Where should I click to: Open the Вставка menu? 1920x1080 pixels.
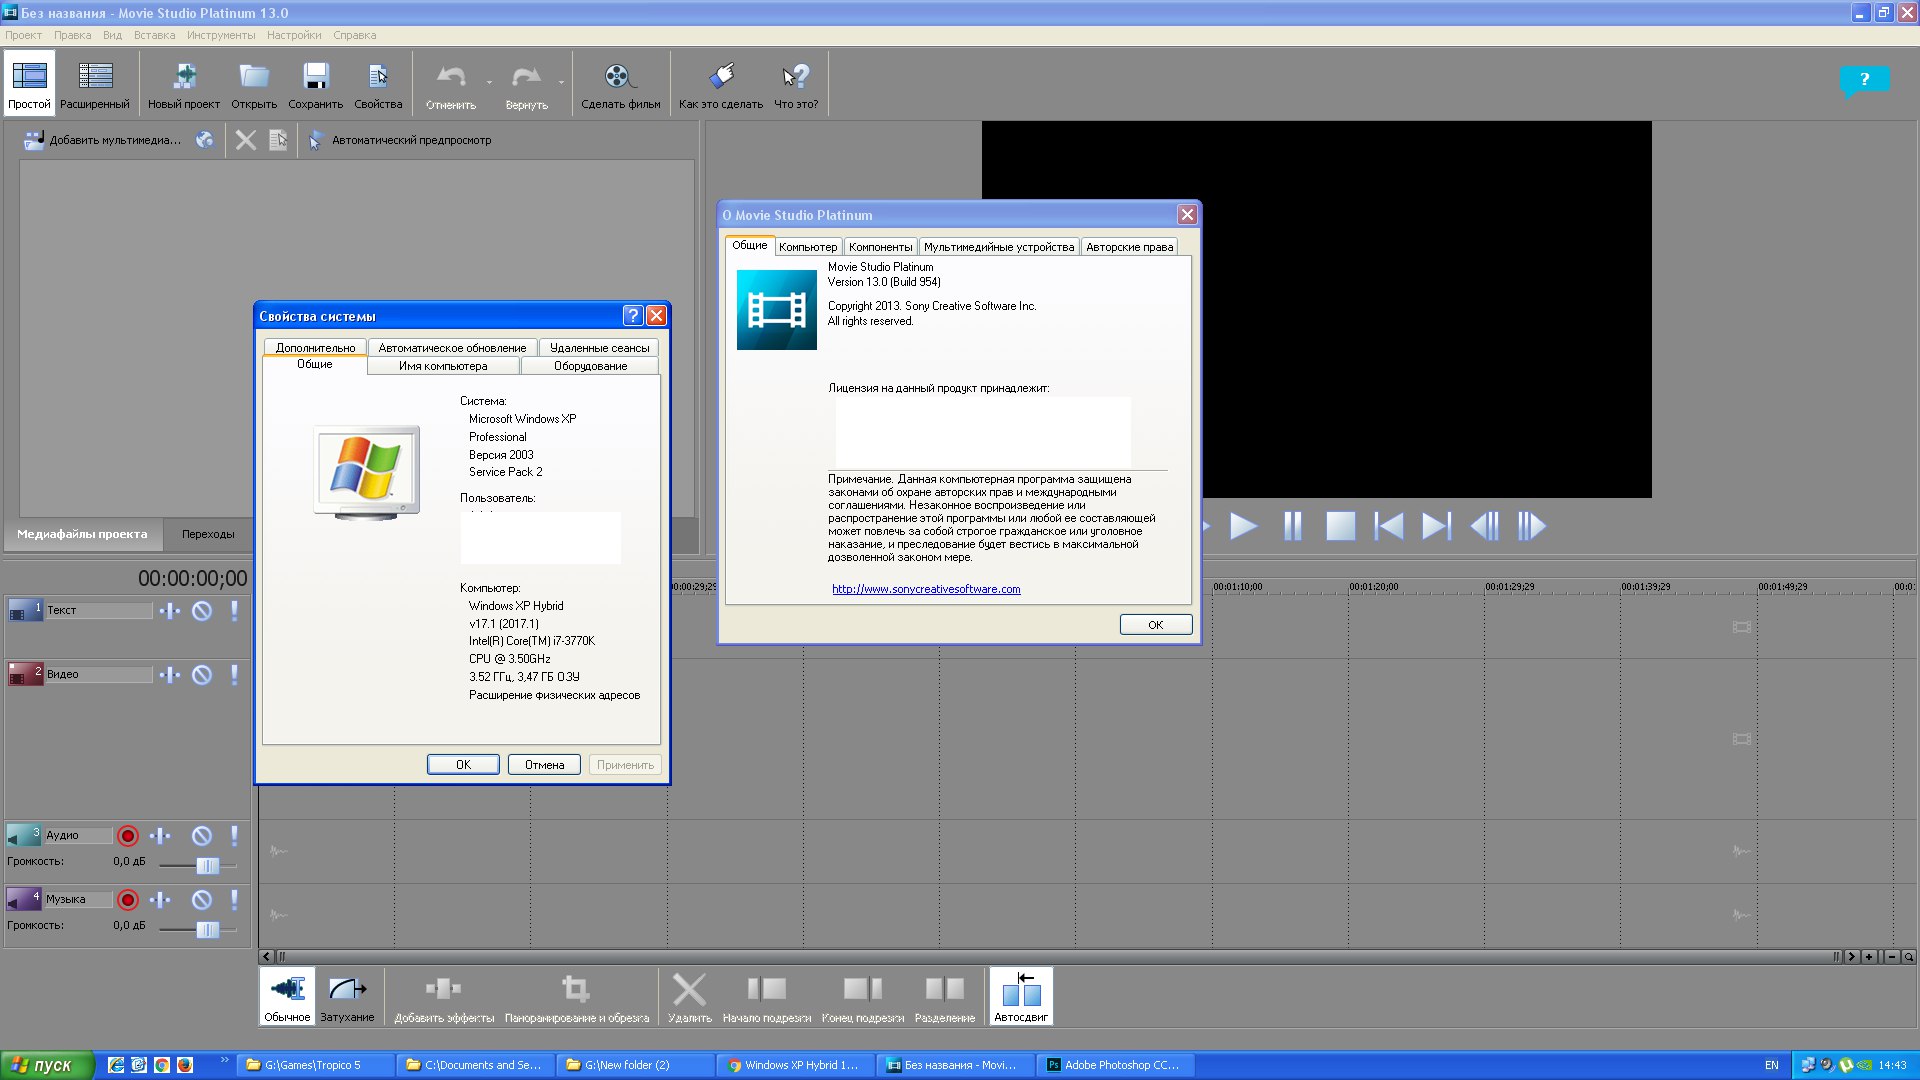(154, 35)
